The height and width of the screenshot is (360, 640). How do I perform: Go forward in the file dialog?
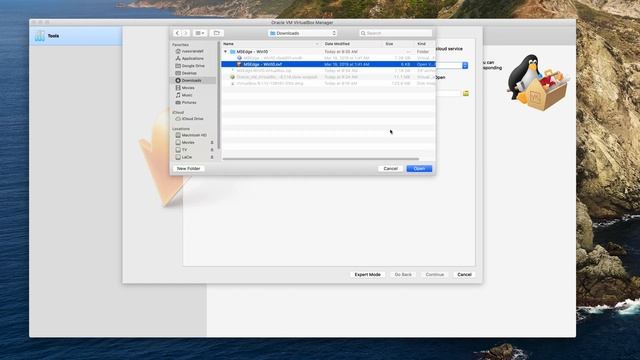186,33
